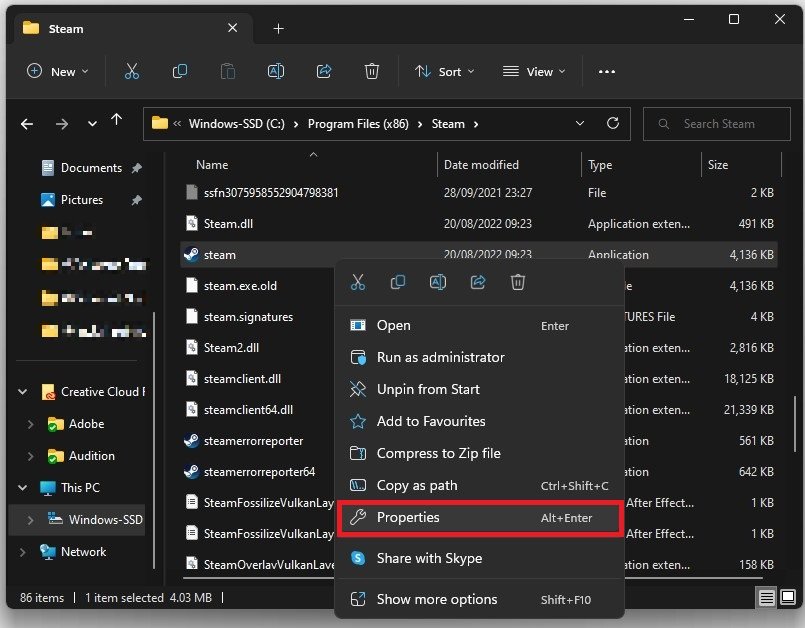Click the Share icon in the toolbar
The image size is (805, 628).
(x=324, y=71)
